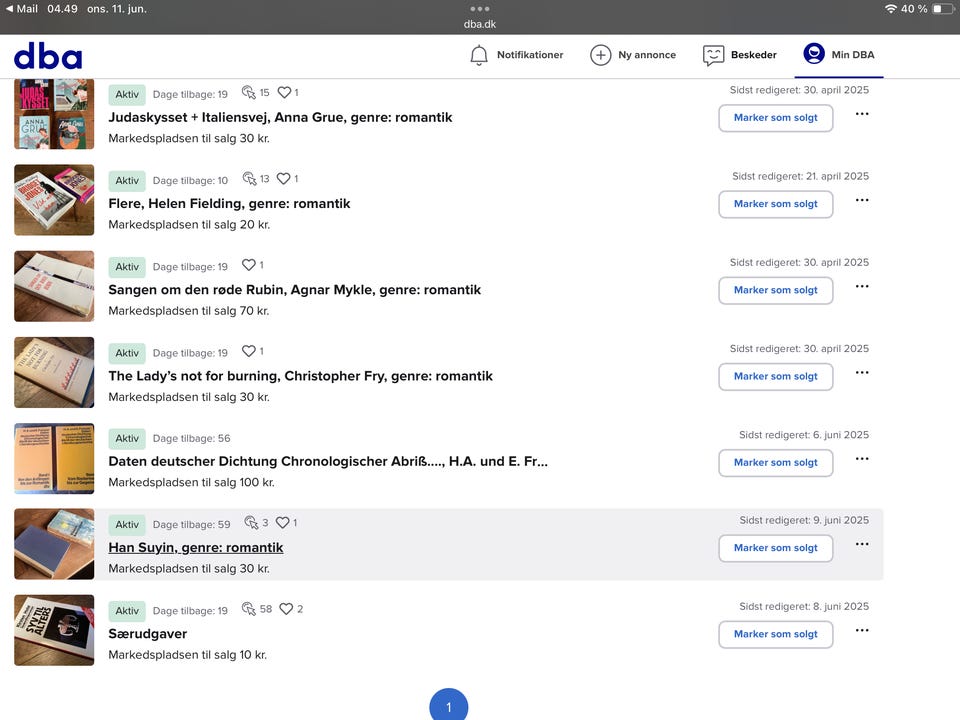Screen dimensions: 960x720
Task: Open The Lady's not for burning listing
Action: [x=300, y=376]
